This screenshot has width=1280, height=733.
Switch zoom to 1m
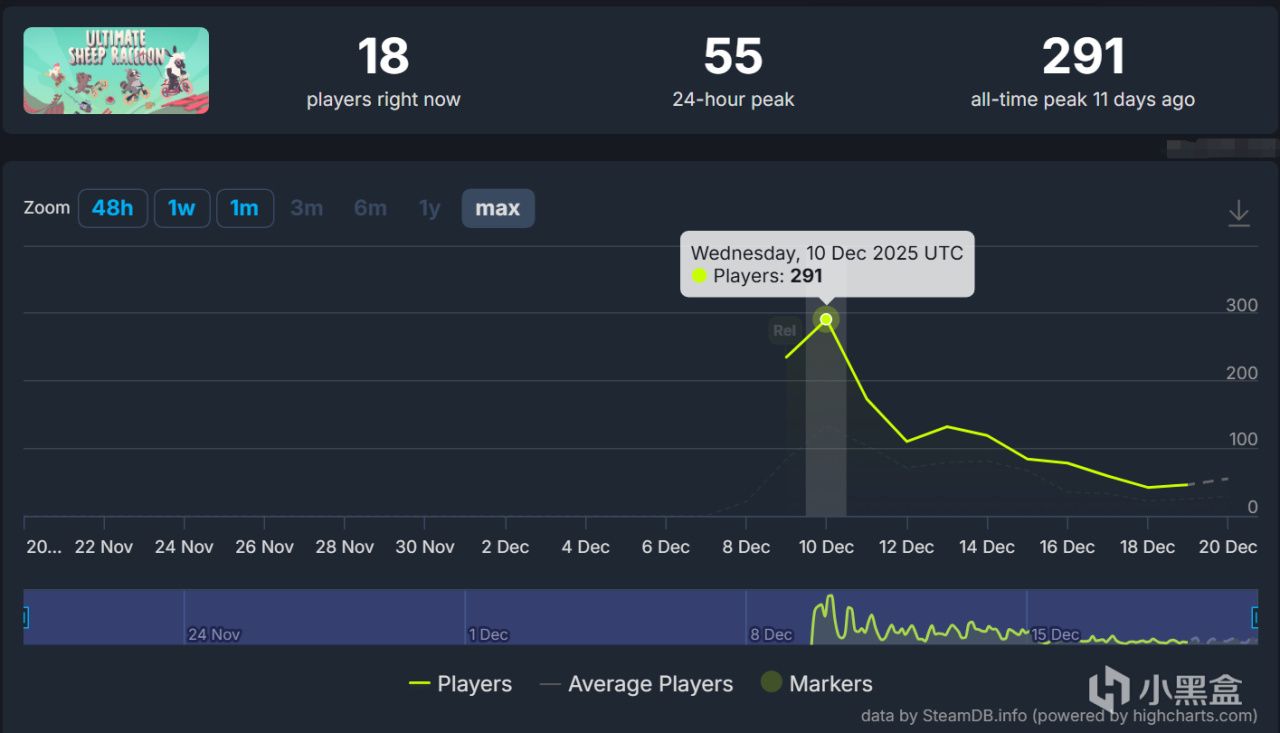[x=244, y=208]
